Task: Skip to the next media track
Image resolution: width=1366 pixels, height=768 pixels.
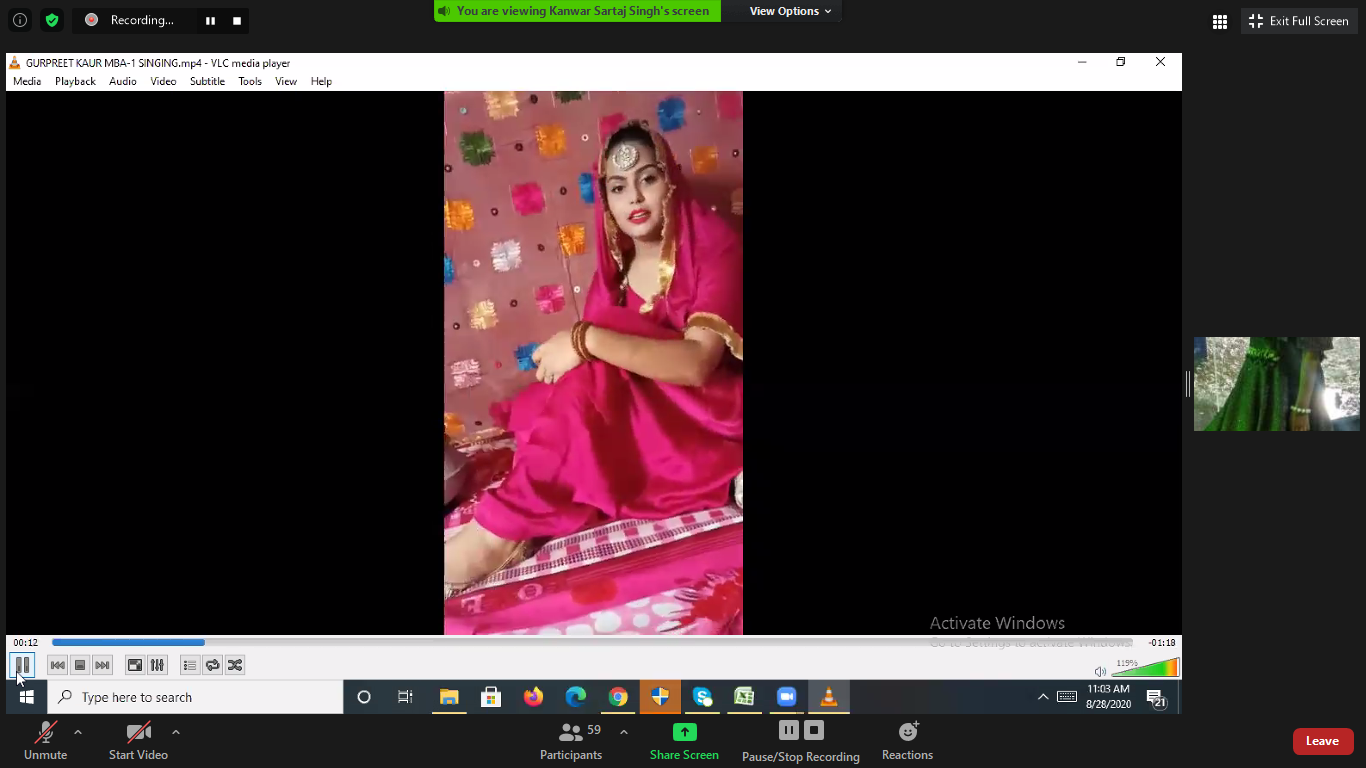Action: tap(102, 665)
